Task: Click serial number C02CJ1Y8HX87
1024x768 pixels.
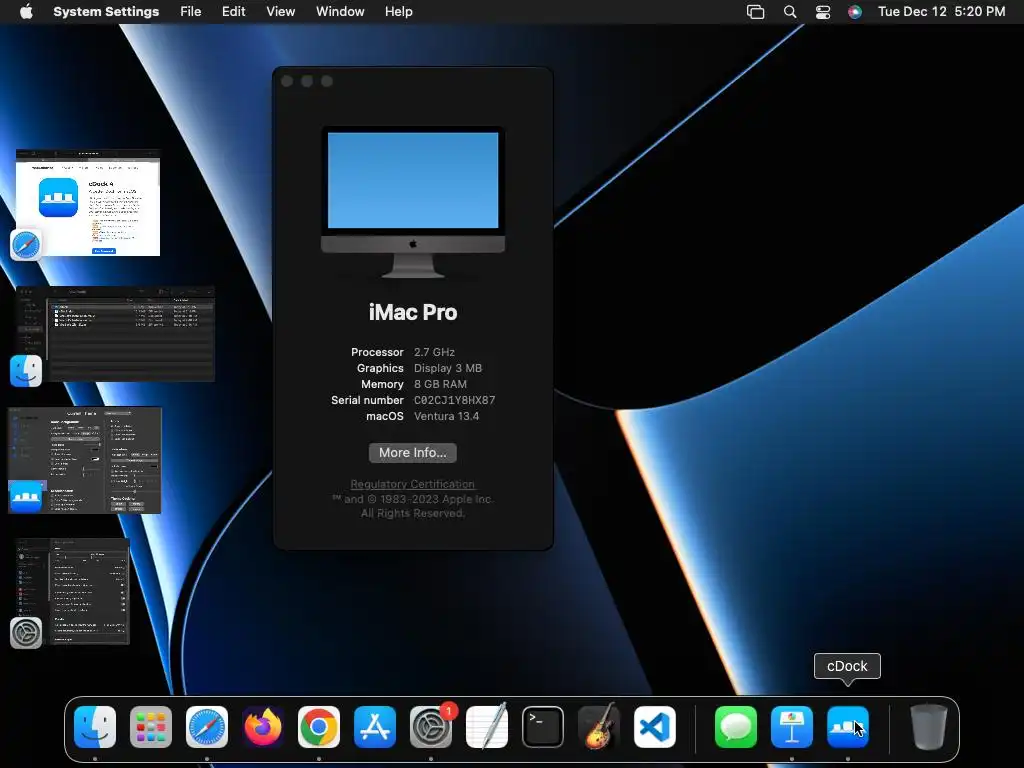Action: coord(455,400)
